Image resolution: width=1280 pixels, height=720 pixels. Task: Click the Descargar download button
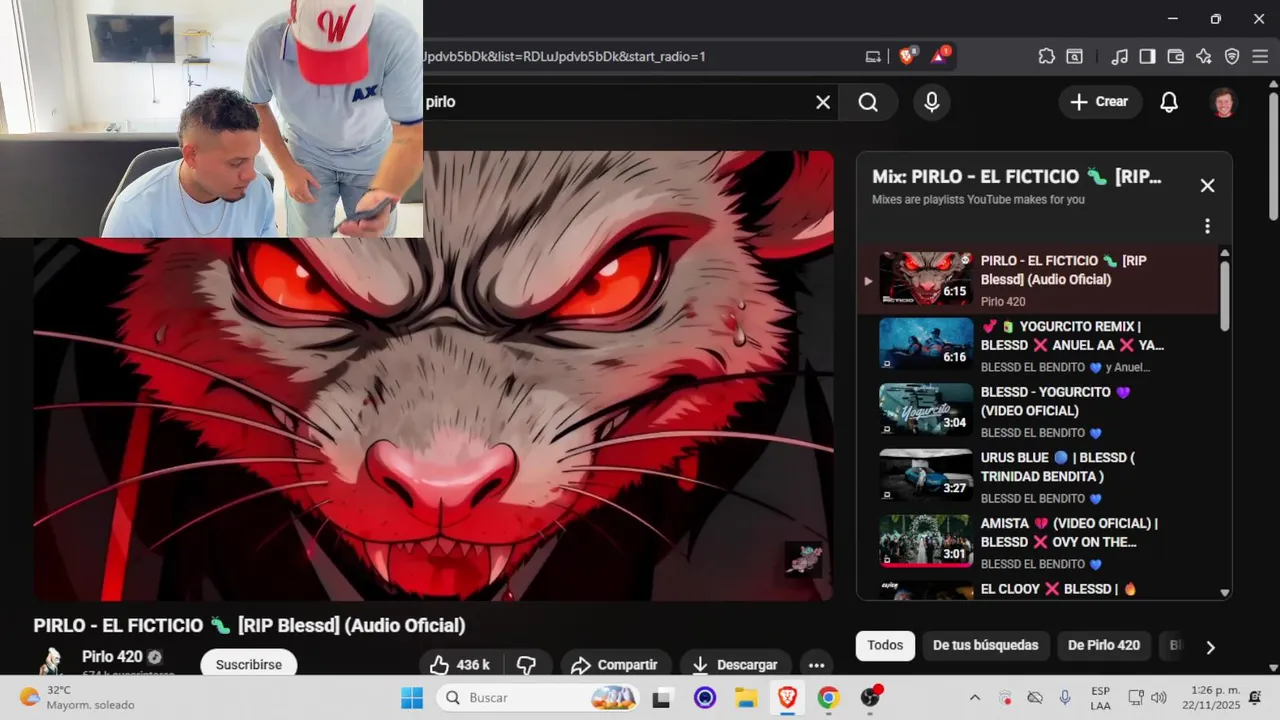[735, 665]
